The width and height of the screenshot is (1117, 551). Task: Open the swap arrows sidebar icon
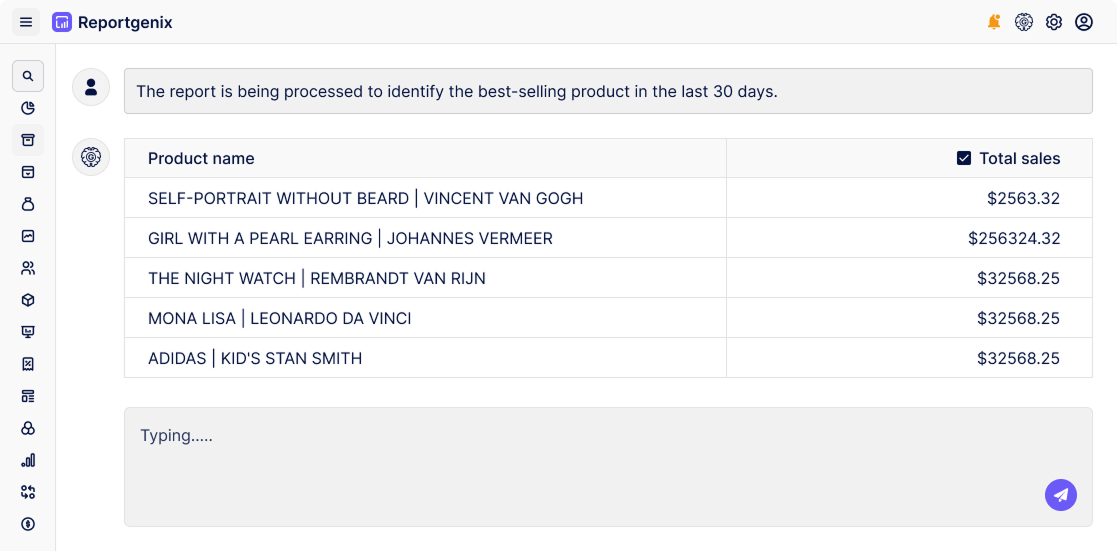click(28, 492)
